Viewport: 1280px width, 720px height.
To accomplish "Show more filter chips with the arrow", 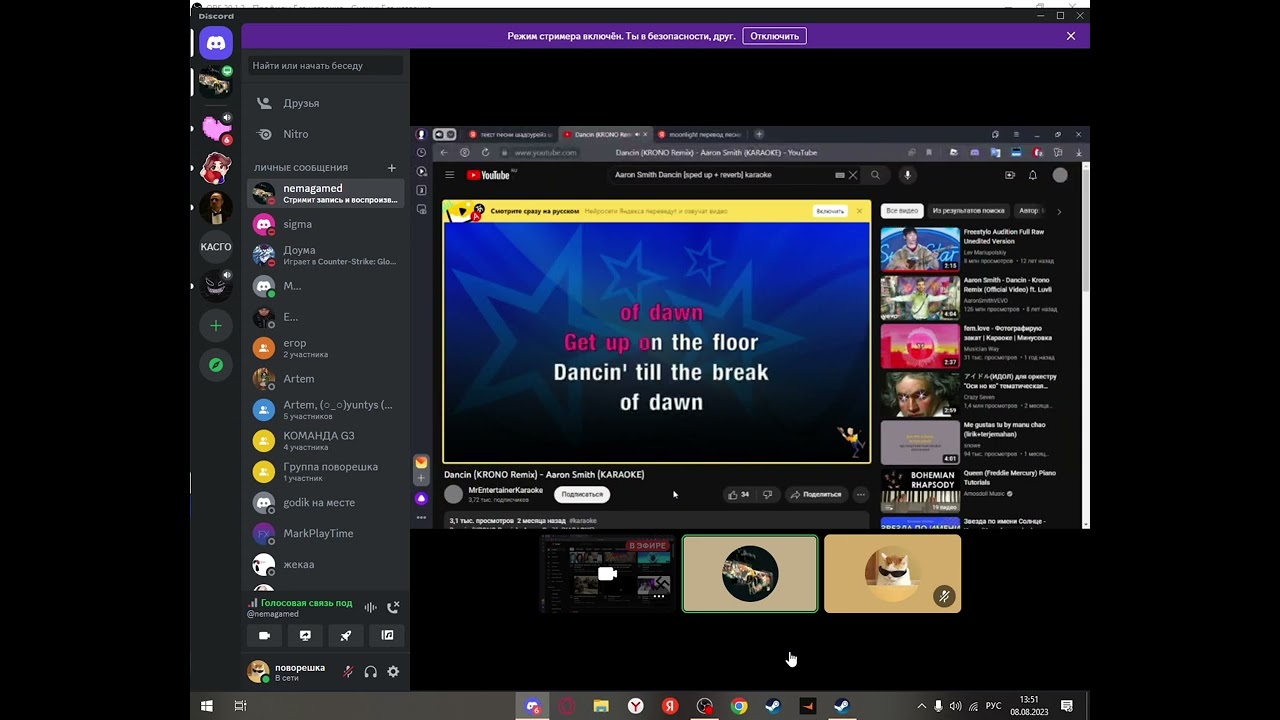I will pyautogui.click(x=1059, y=211).
